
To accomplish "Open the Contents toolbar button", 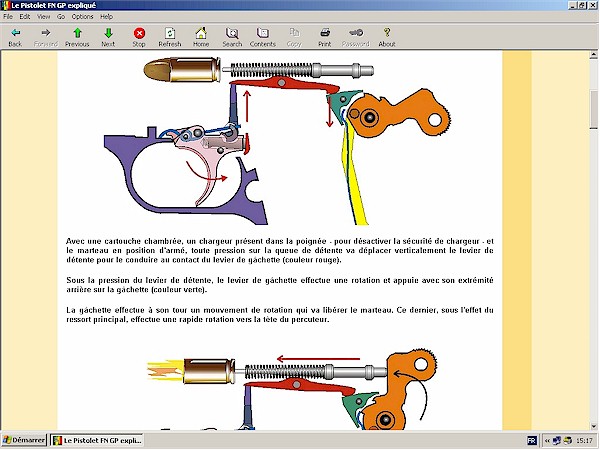I will pyautogui.click(x=263, y=37).
